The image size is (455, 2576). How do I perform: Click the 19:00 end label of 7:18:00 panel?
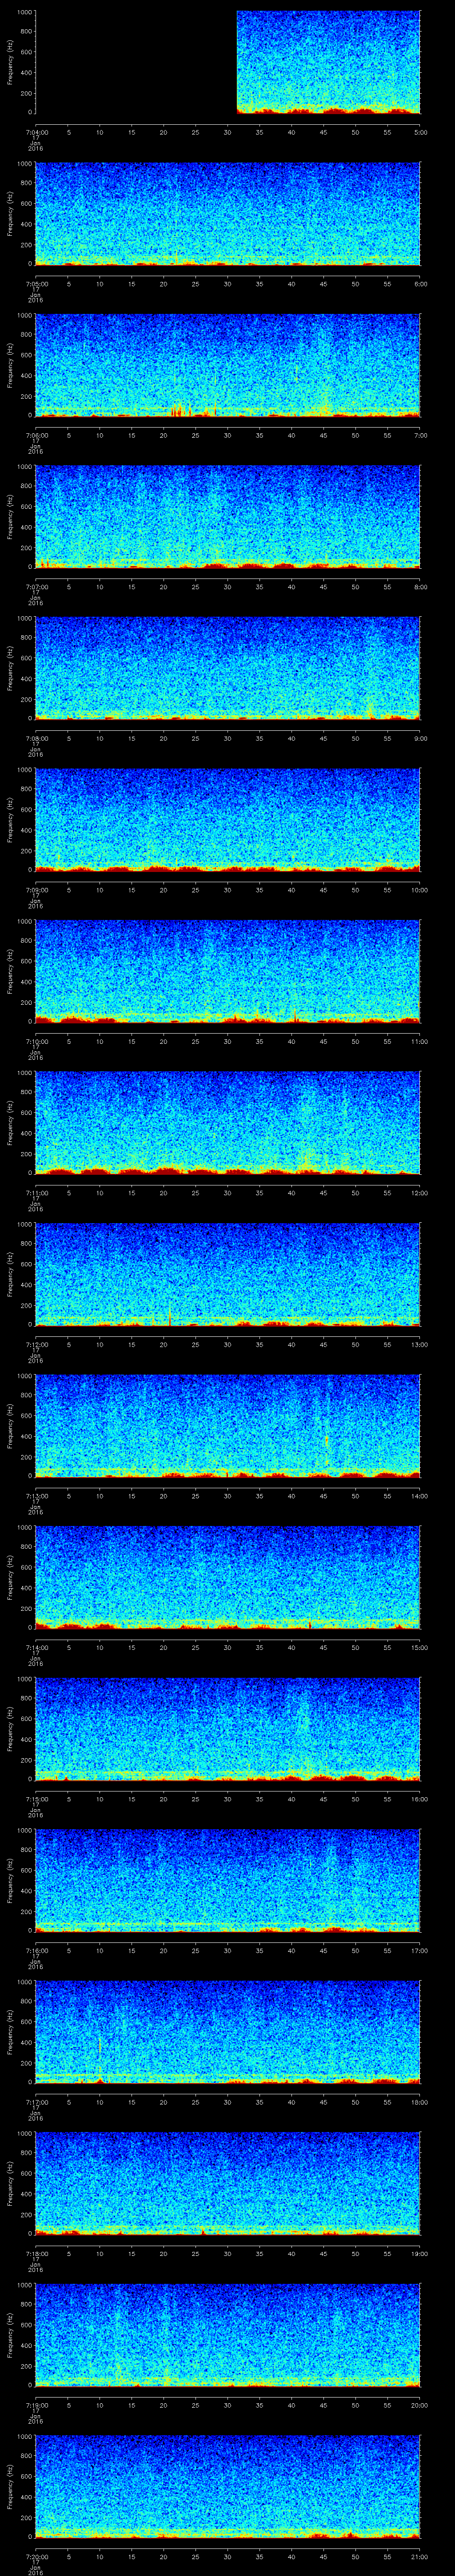click(420, 2253)
